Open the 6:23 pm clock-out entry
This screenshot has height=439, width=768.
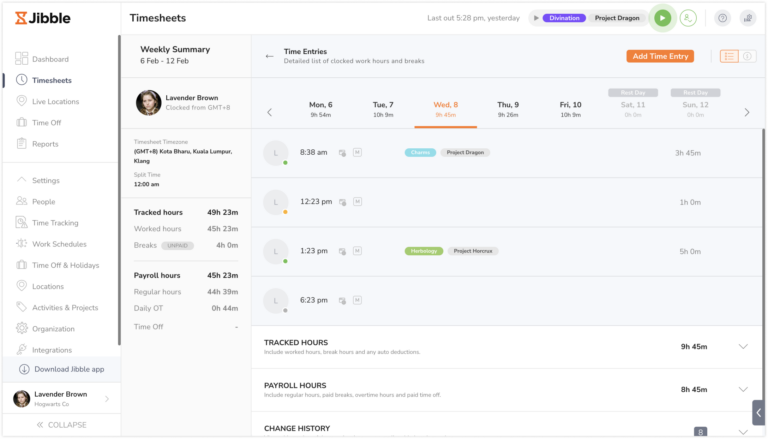click(x=507, y=300)
